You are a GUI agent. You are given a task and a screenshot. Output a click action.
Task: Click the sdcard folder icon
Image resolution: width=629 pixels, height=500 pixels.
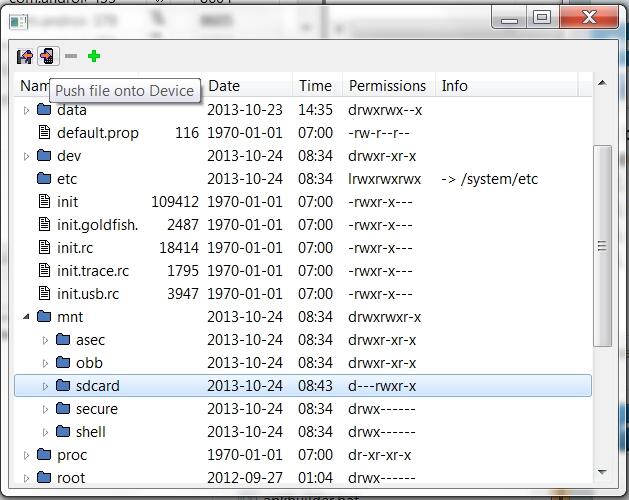click(63, 385)
